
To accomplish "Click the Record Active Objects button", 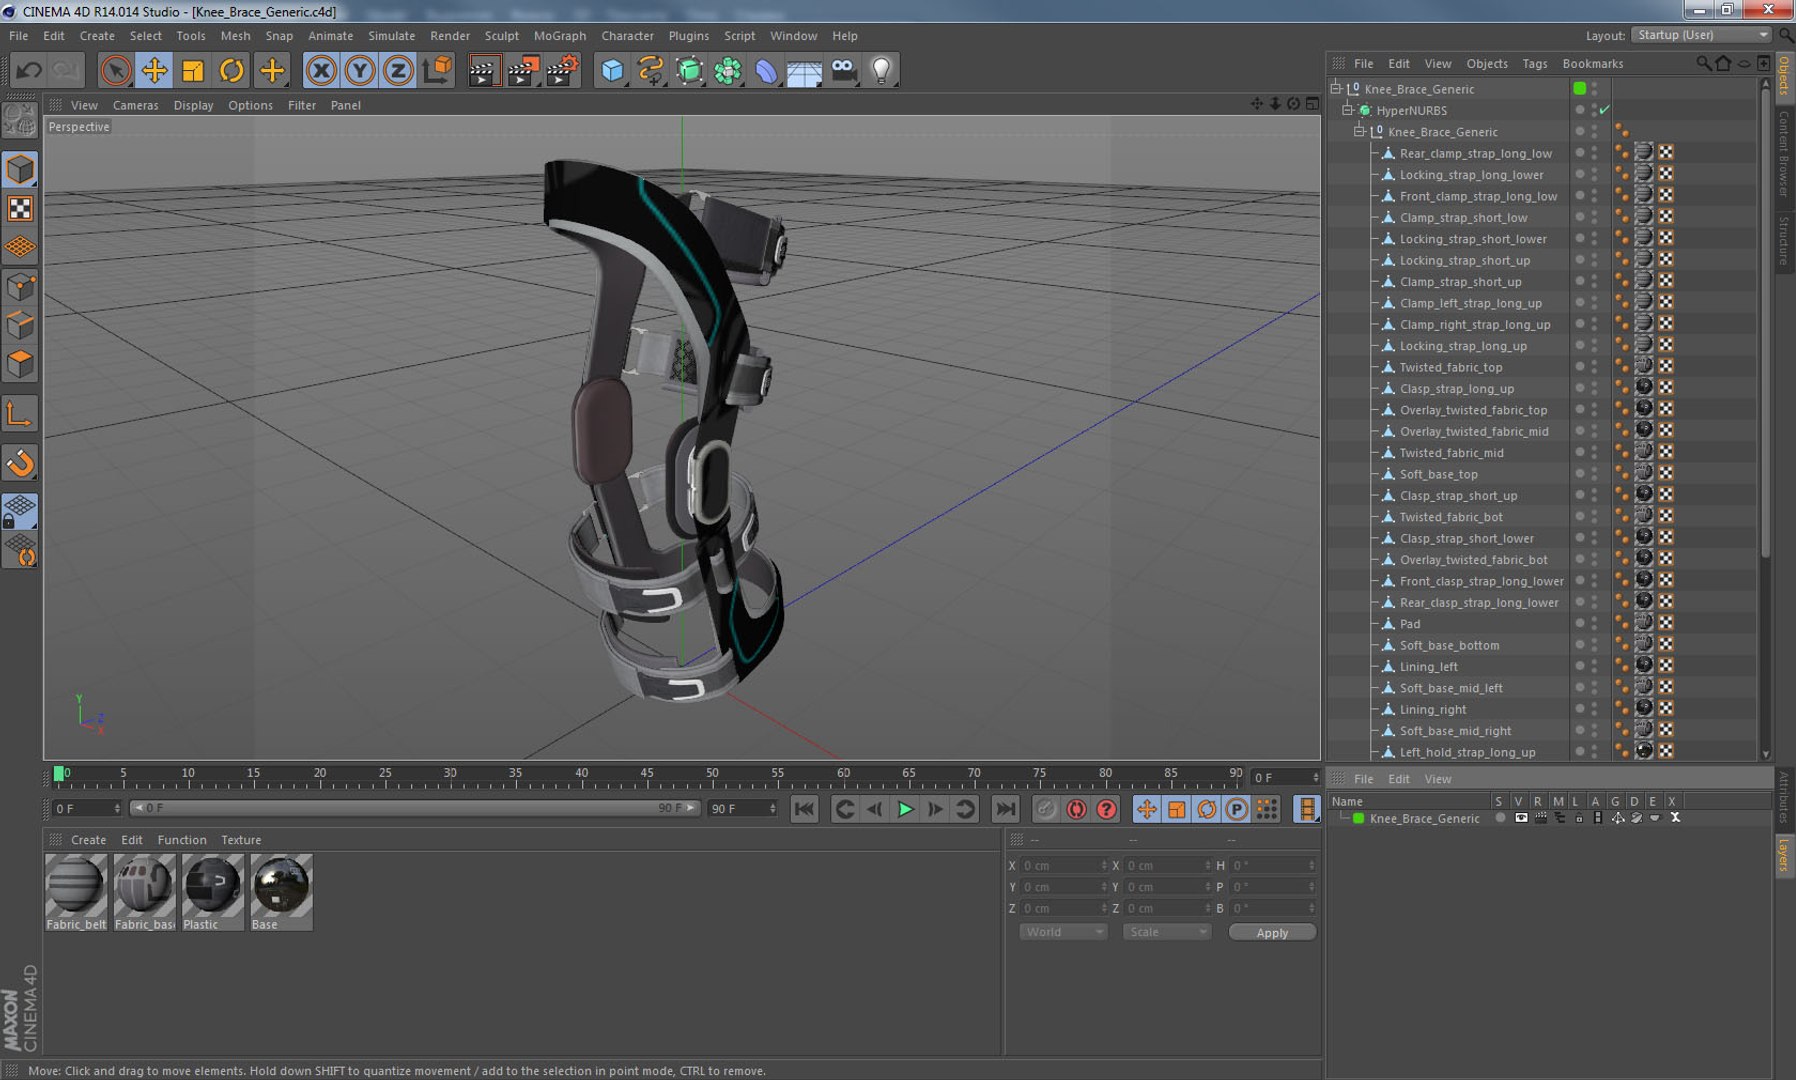I will point(1046,809).
